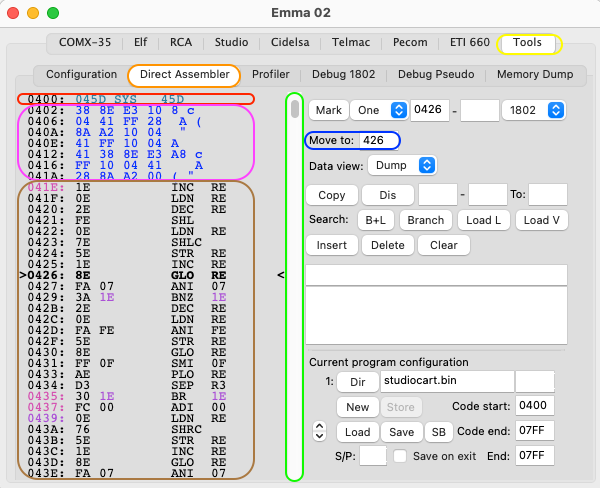This screenshot has height=488, width=600.
Task: Click the Clear button
Action: pos(444,245)
